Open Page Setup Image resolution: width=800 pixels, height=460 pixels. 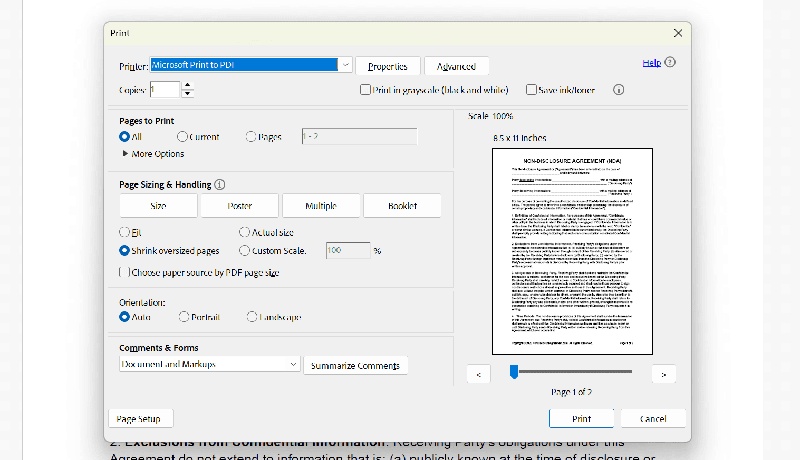[141, 419]
